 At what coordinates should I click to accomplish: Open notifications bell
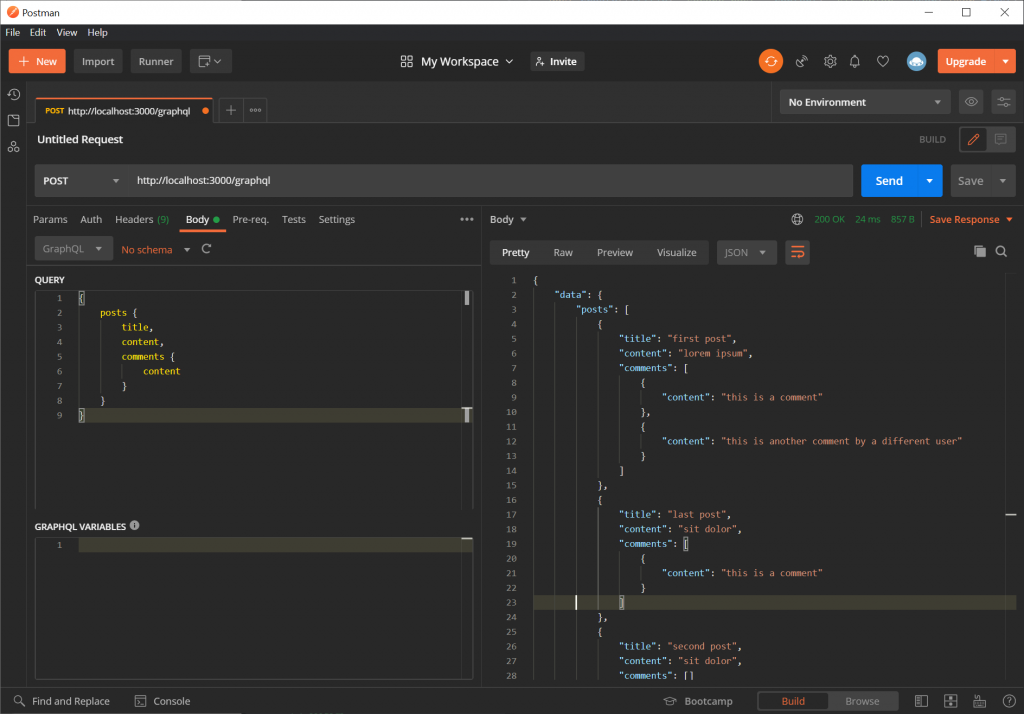(x=855, y=61)
